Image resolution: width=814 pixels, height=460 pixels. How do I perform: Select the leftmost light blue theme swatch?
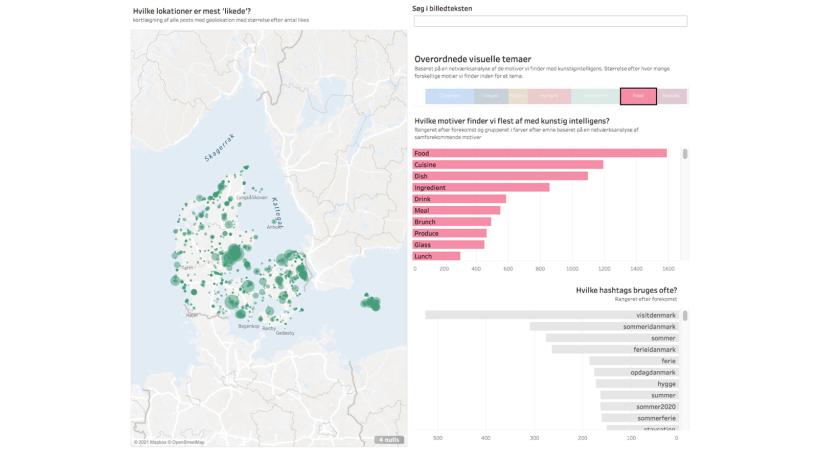pos(449,96)
